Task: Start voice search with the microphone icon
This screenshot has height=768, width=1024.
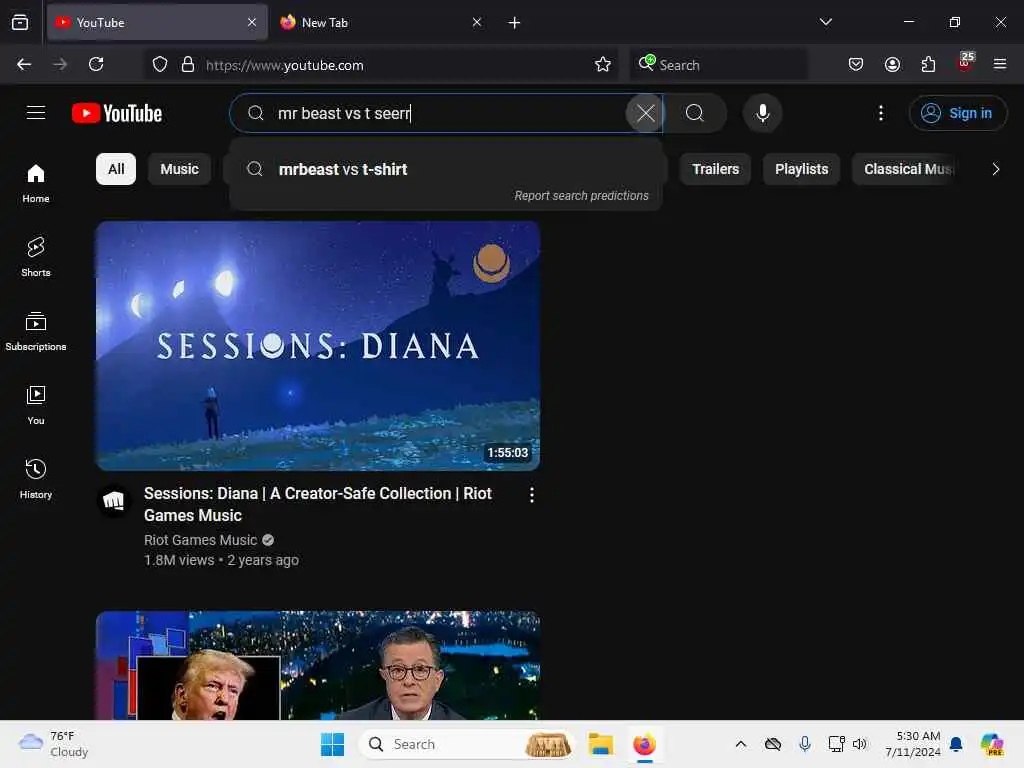Action: click(762, 113)
